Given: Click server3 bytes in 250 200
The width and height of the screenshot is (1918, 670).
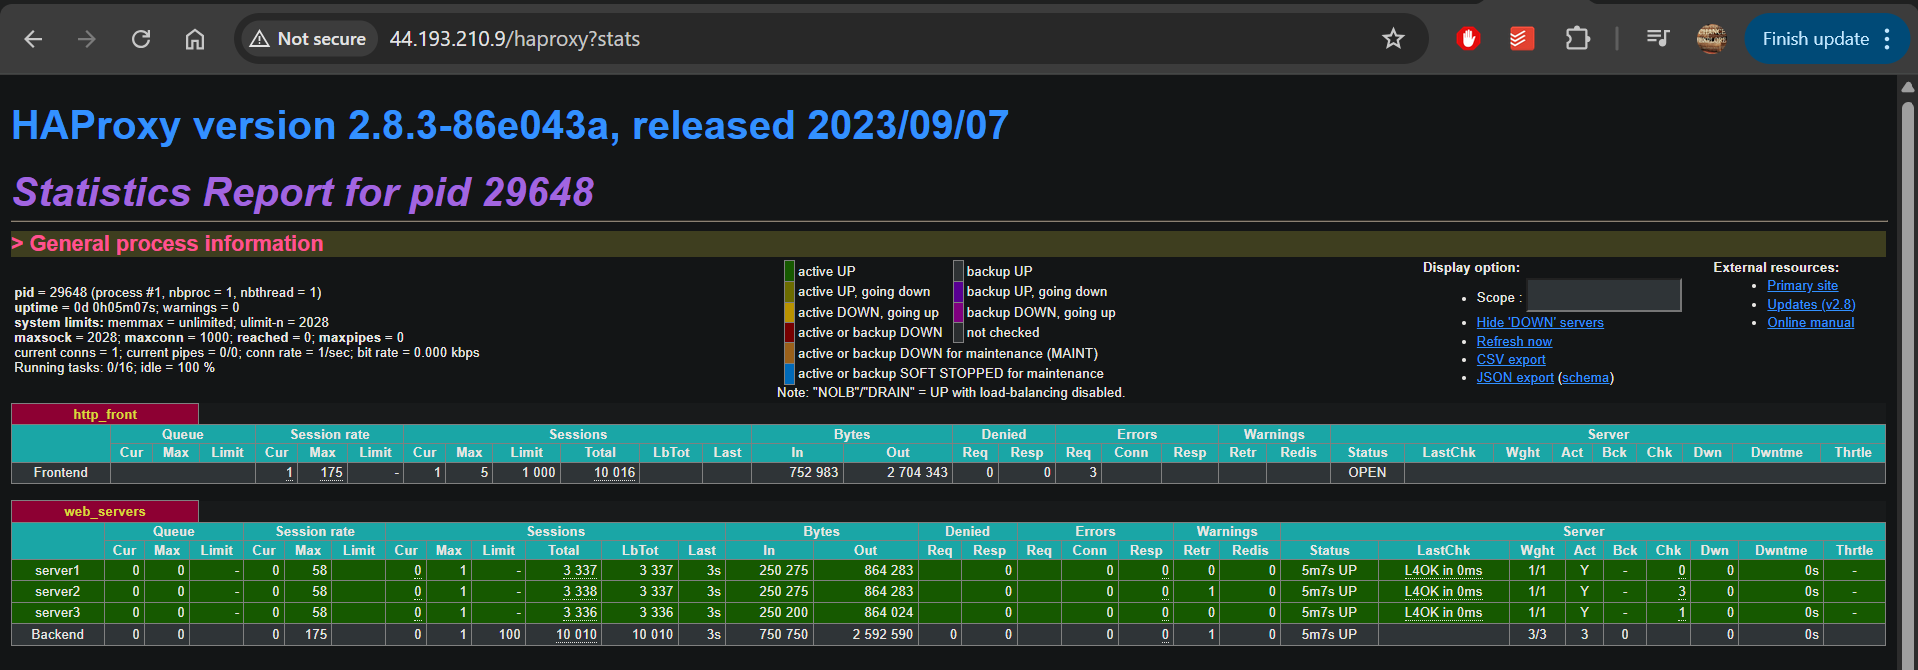Looking at the screenshot, I should tap(783, 612).
